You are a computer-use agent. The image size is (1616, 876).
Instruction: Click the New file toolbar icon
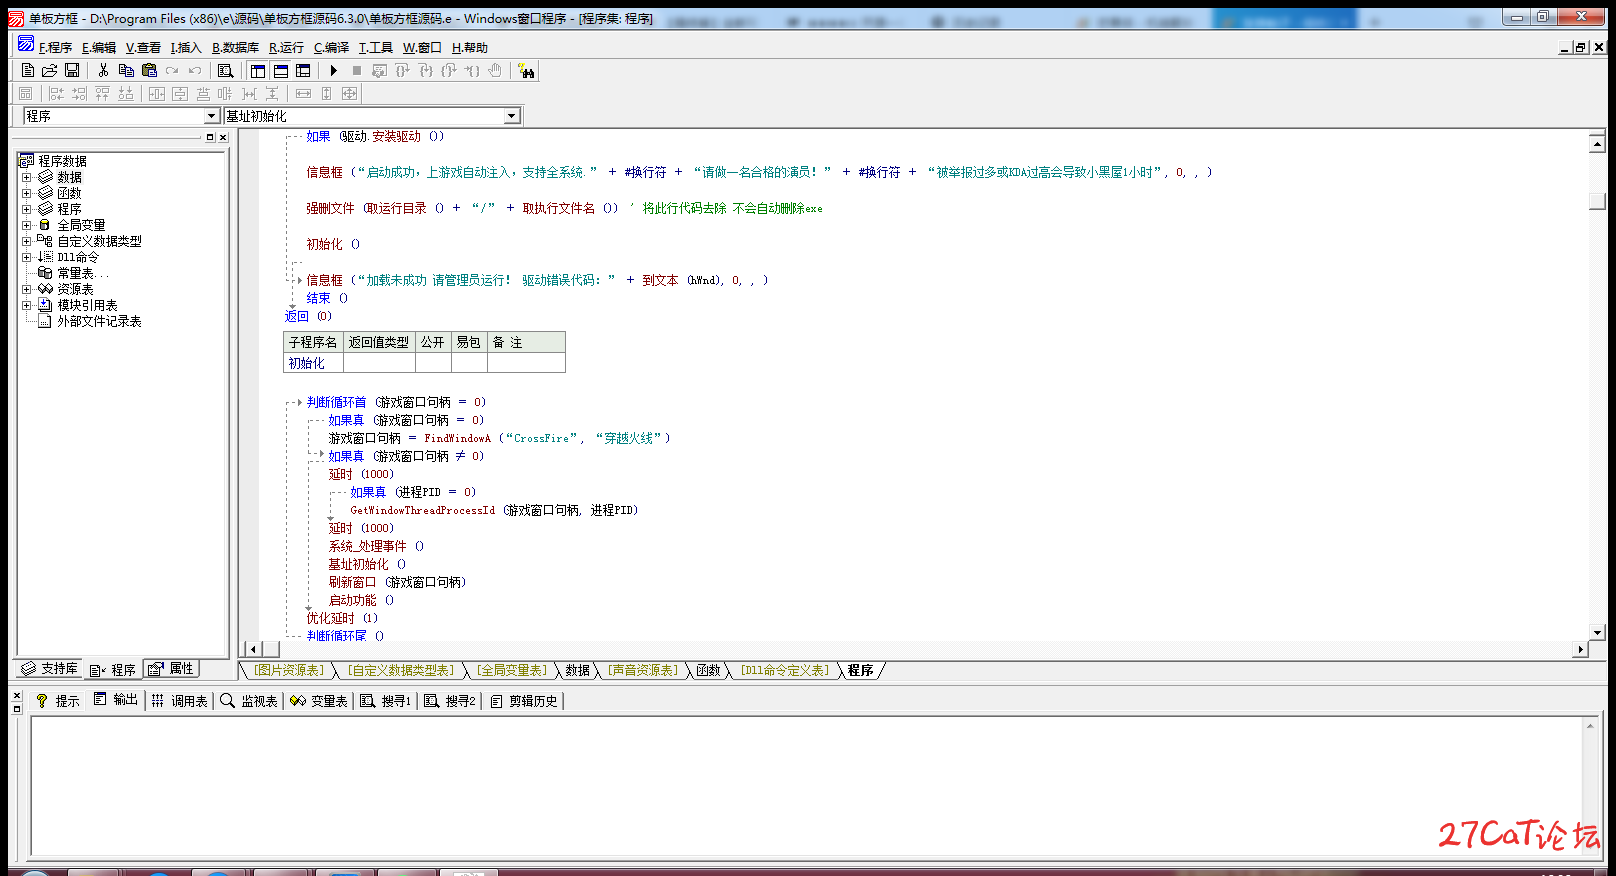(x=28, y=70)
